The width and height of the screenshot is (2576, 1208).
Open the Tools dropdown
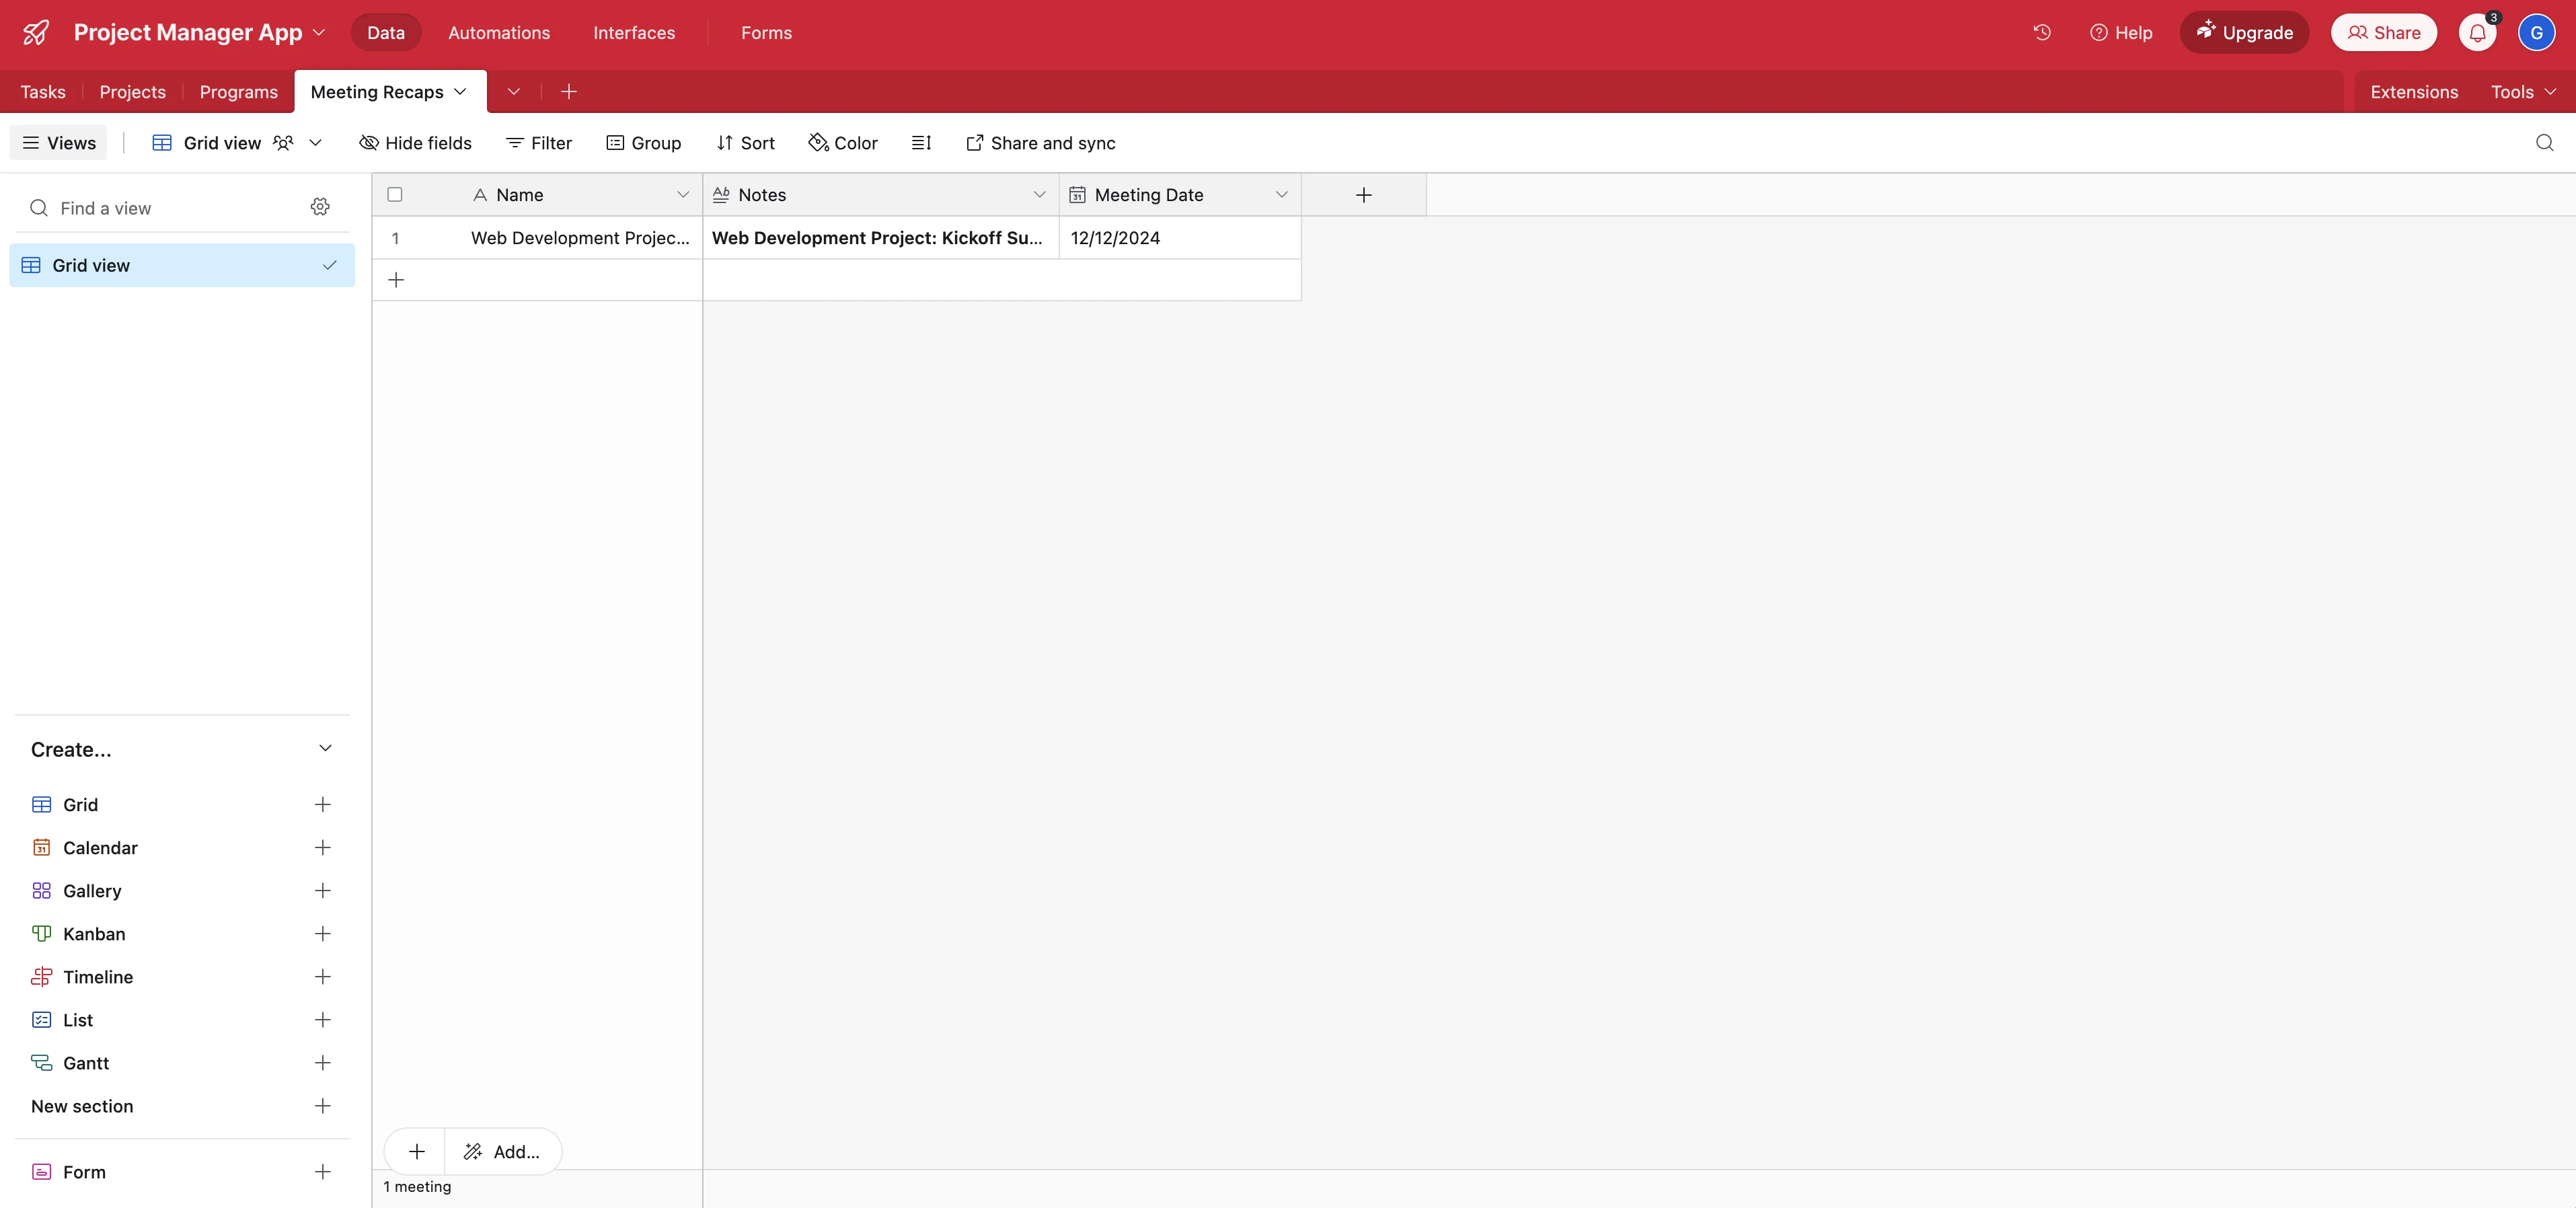pos(2522,92)
